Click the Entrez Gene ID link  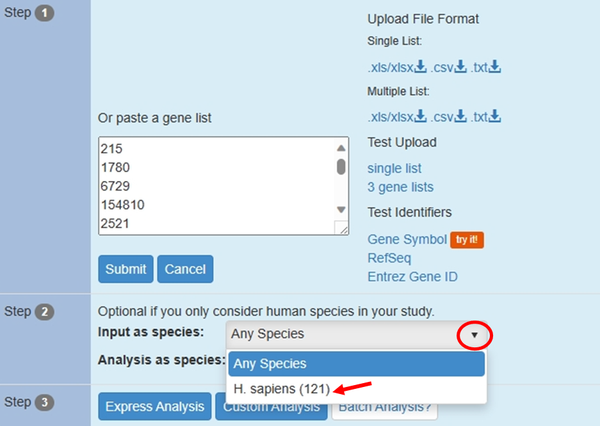tap(412, 276)
